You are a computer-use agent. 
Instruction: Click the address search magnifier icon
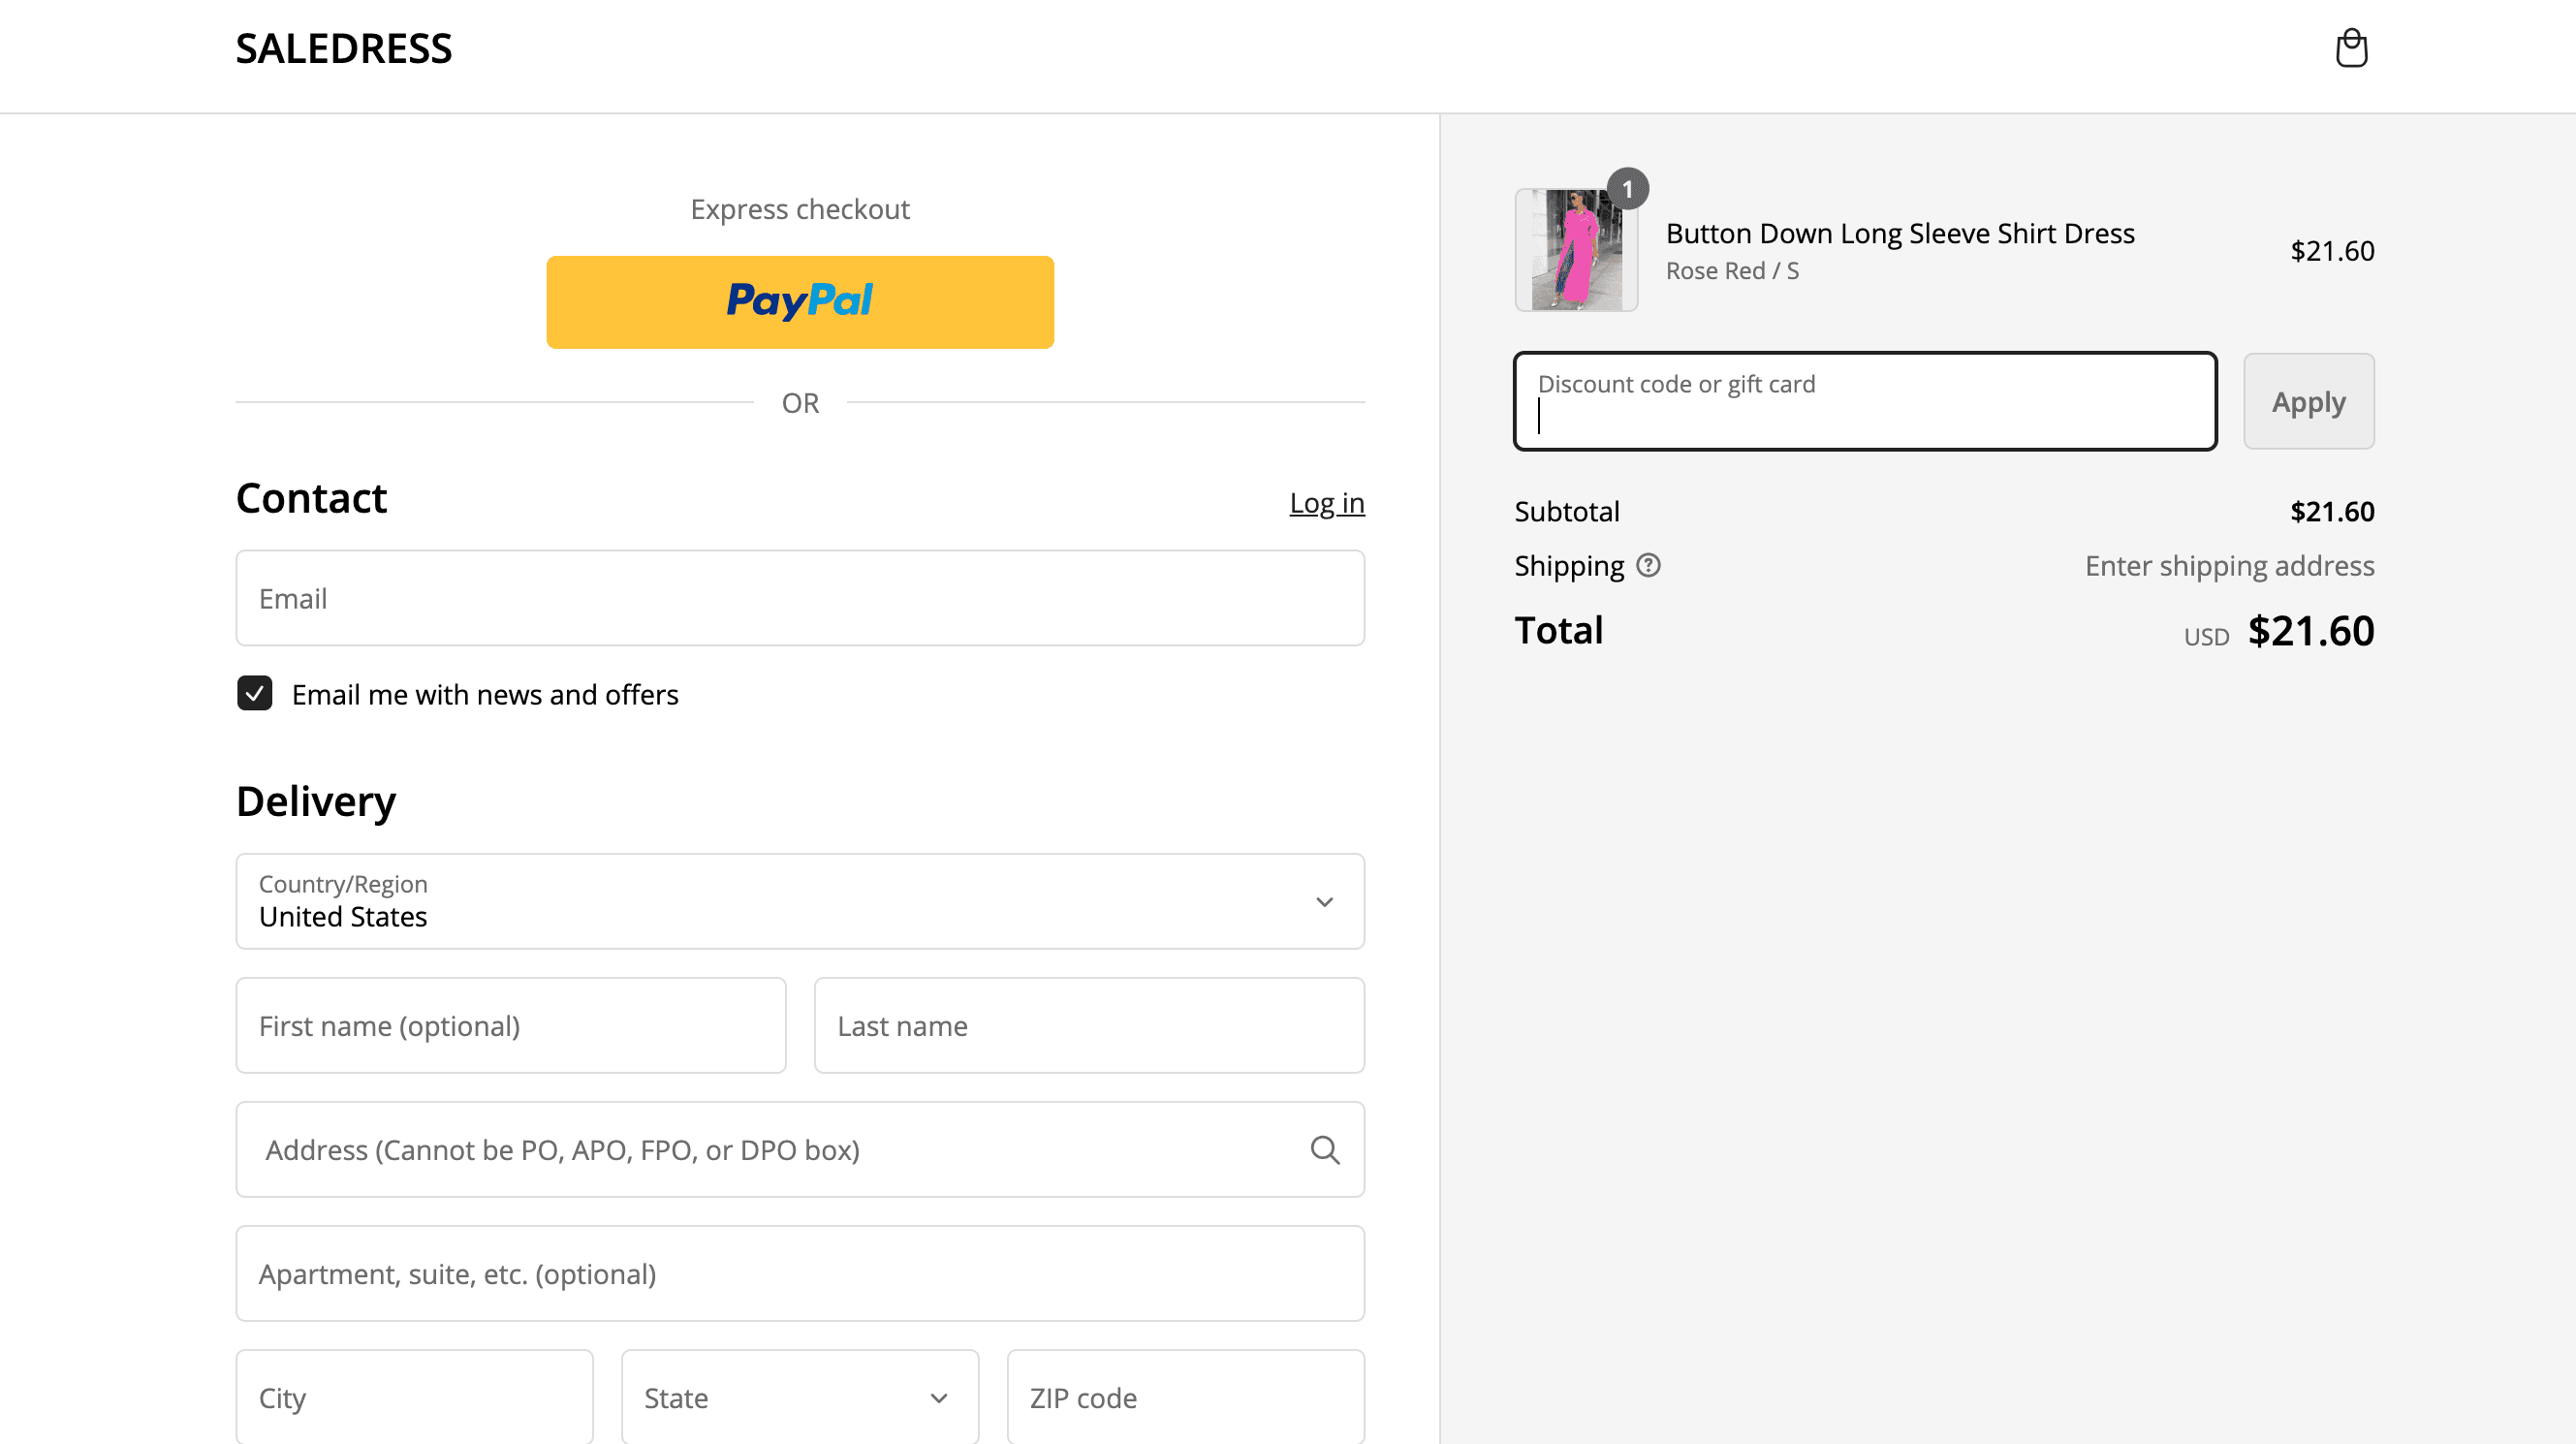click(1325, 1150)
